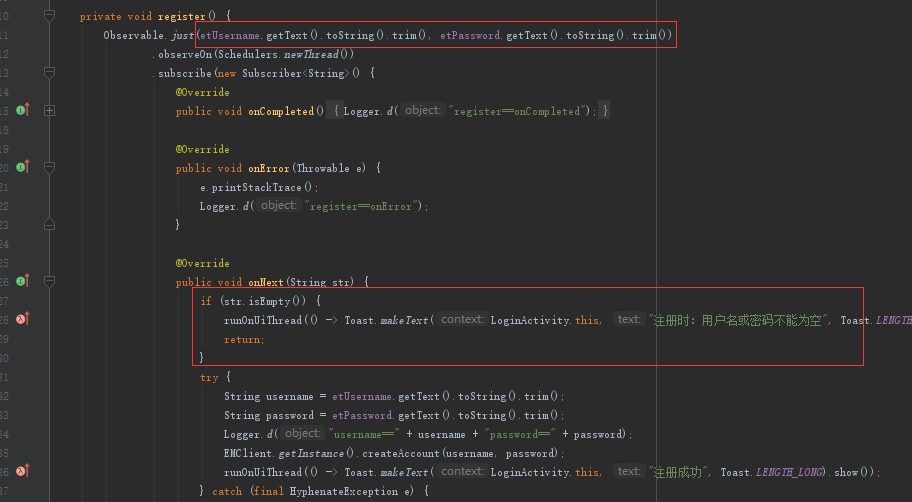Click the username variable in its String declaration

point(290,396)
